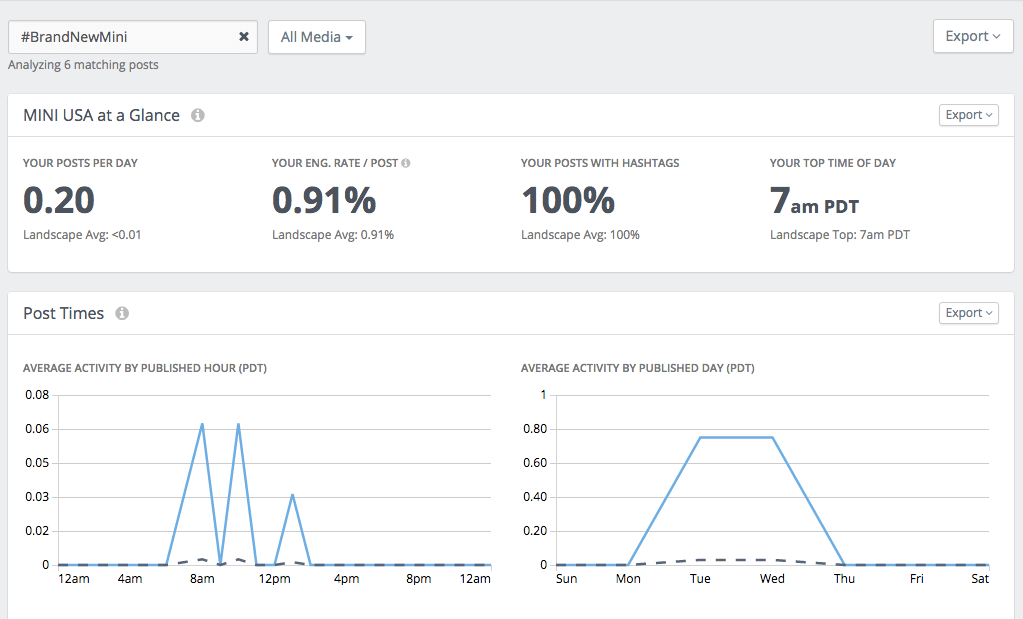Click 'Landscape Avg: 100%' text
Image resolution: width=1023 pixels, height=619 pixels.
point(580,235)
